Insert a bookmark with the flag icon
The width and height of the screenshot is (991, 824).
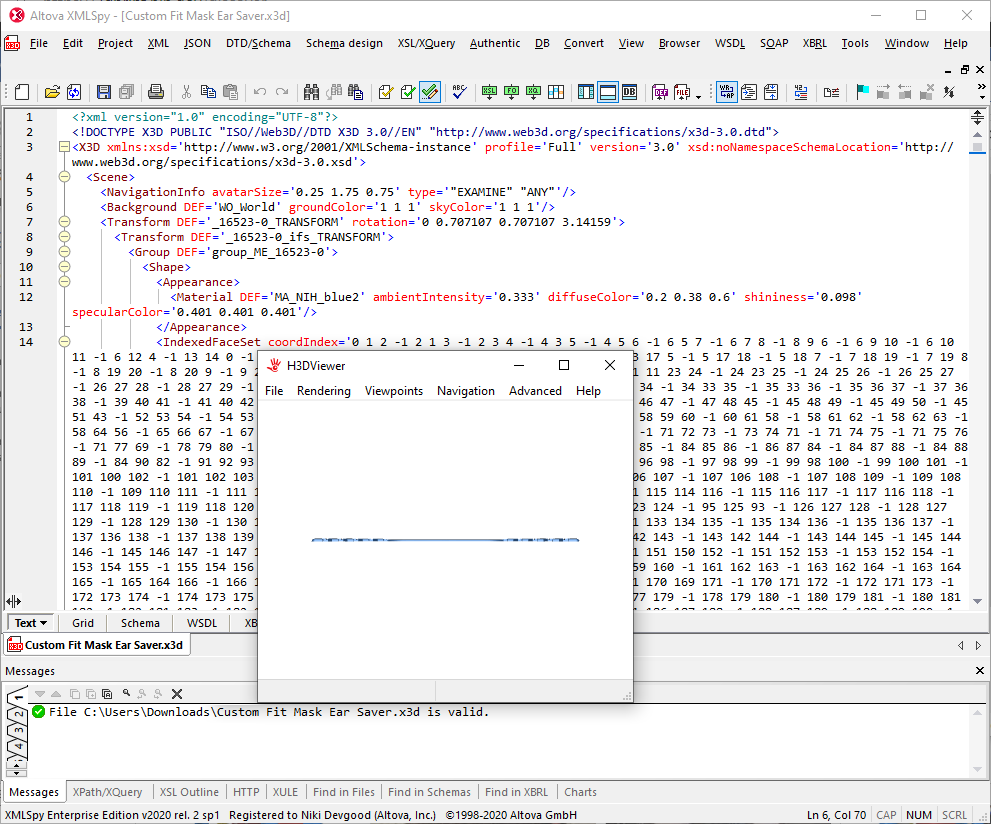click(x=863, y=92)
